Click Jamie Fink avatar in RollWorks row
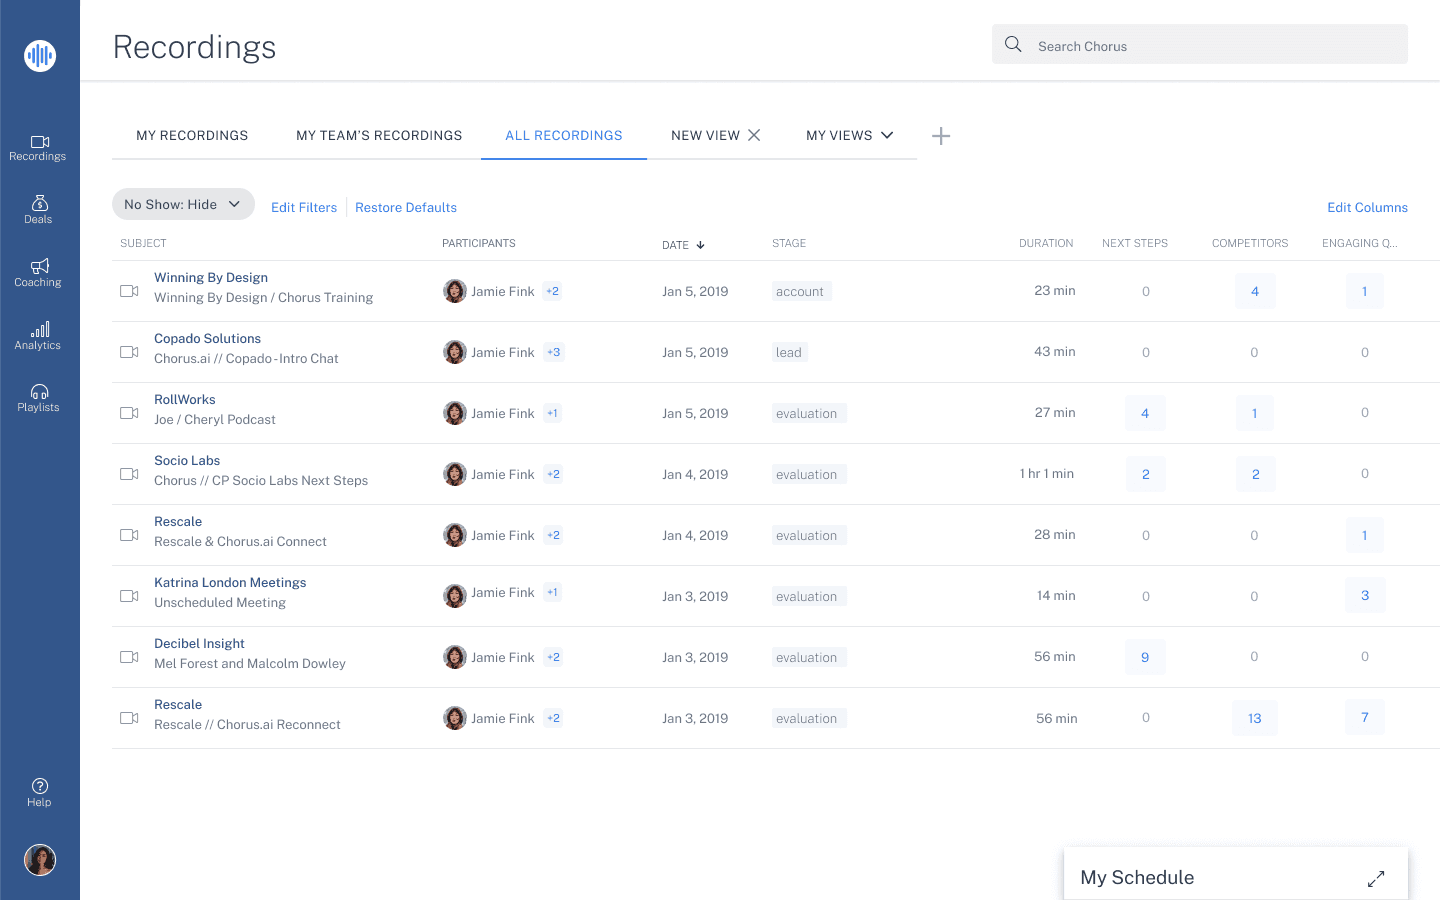1441x900 pixels. [x=455, y=413]
